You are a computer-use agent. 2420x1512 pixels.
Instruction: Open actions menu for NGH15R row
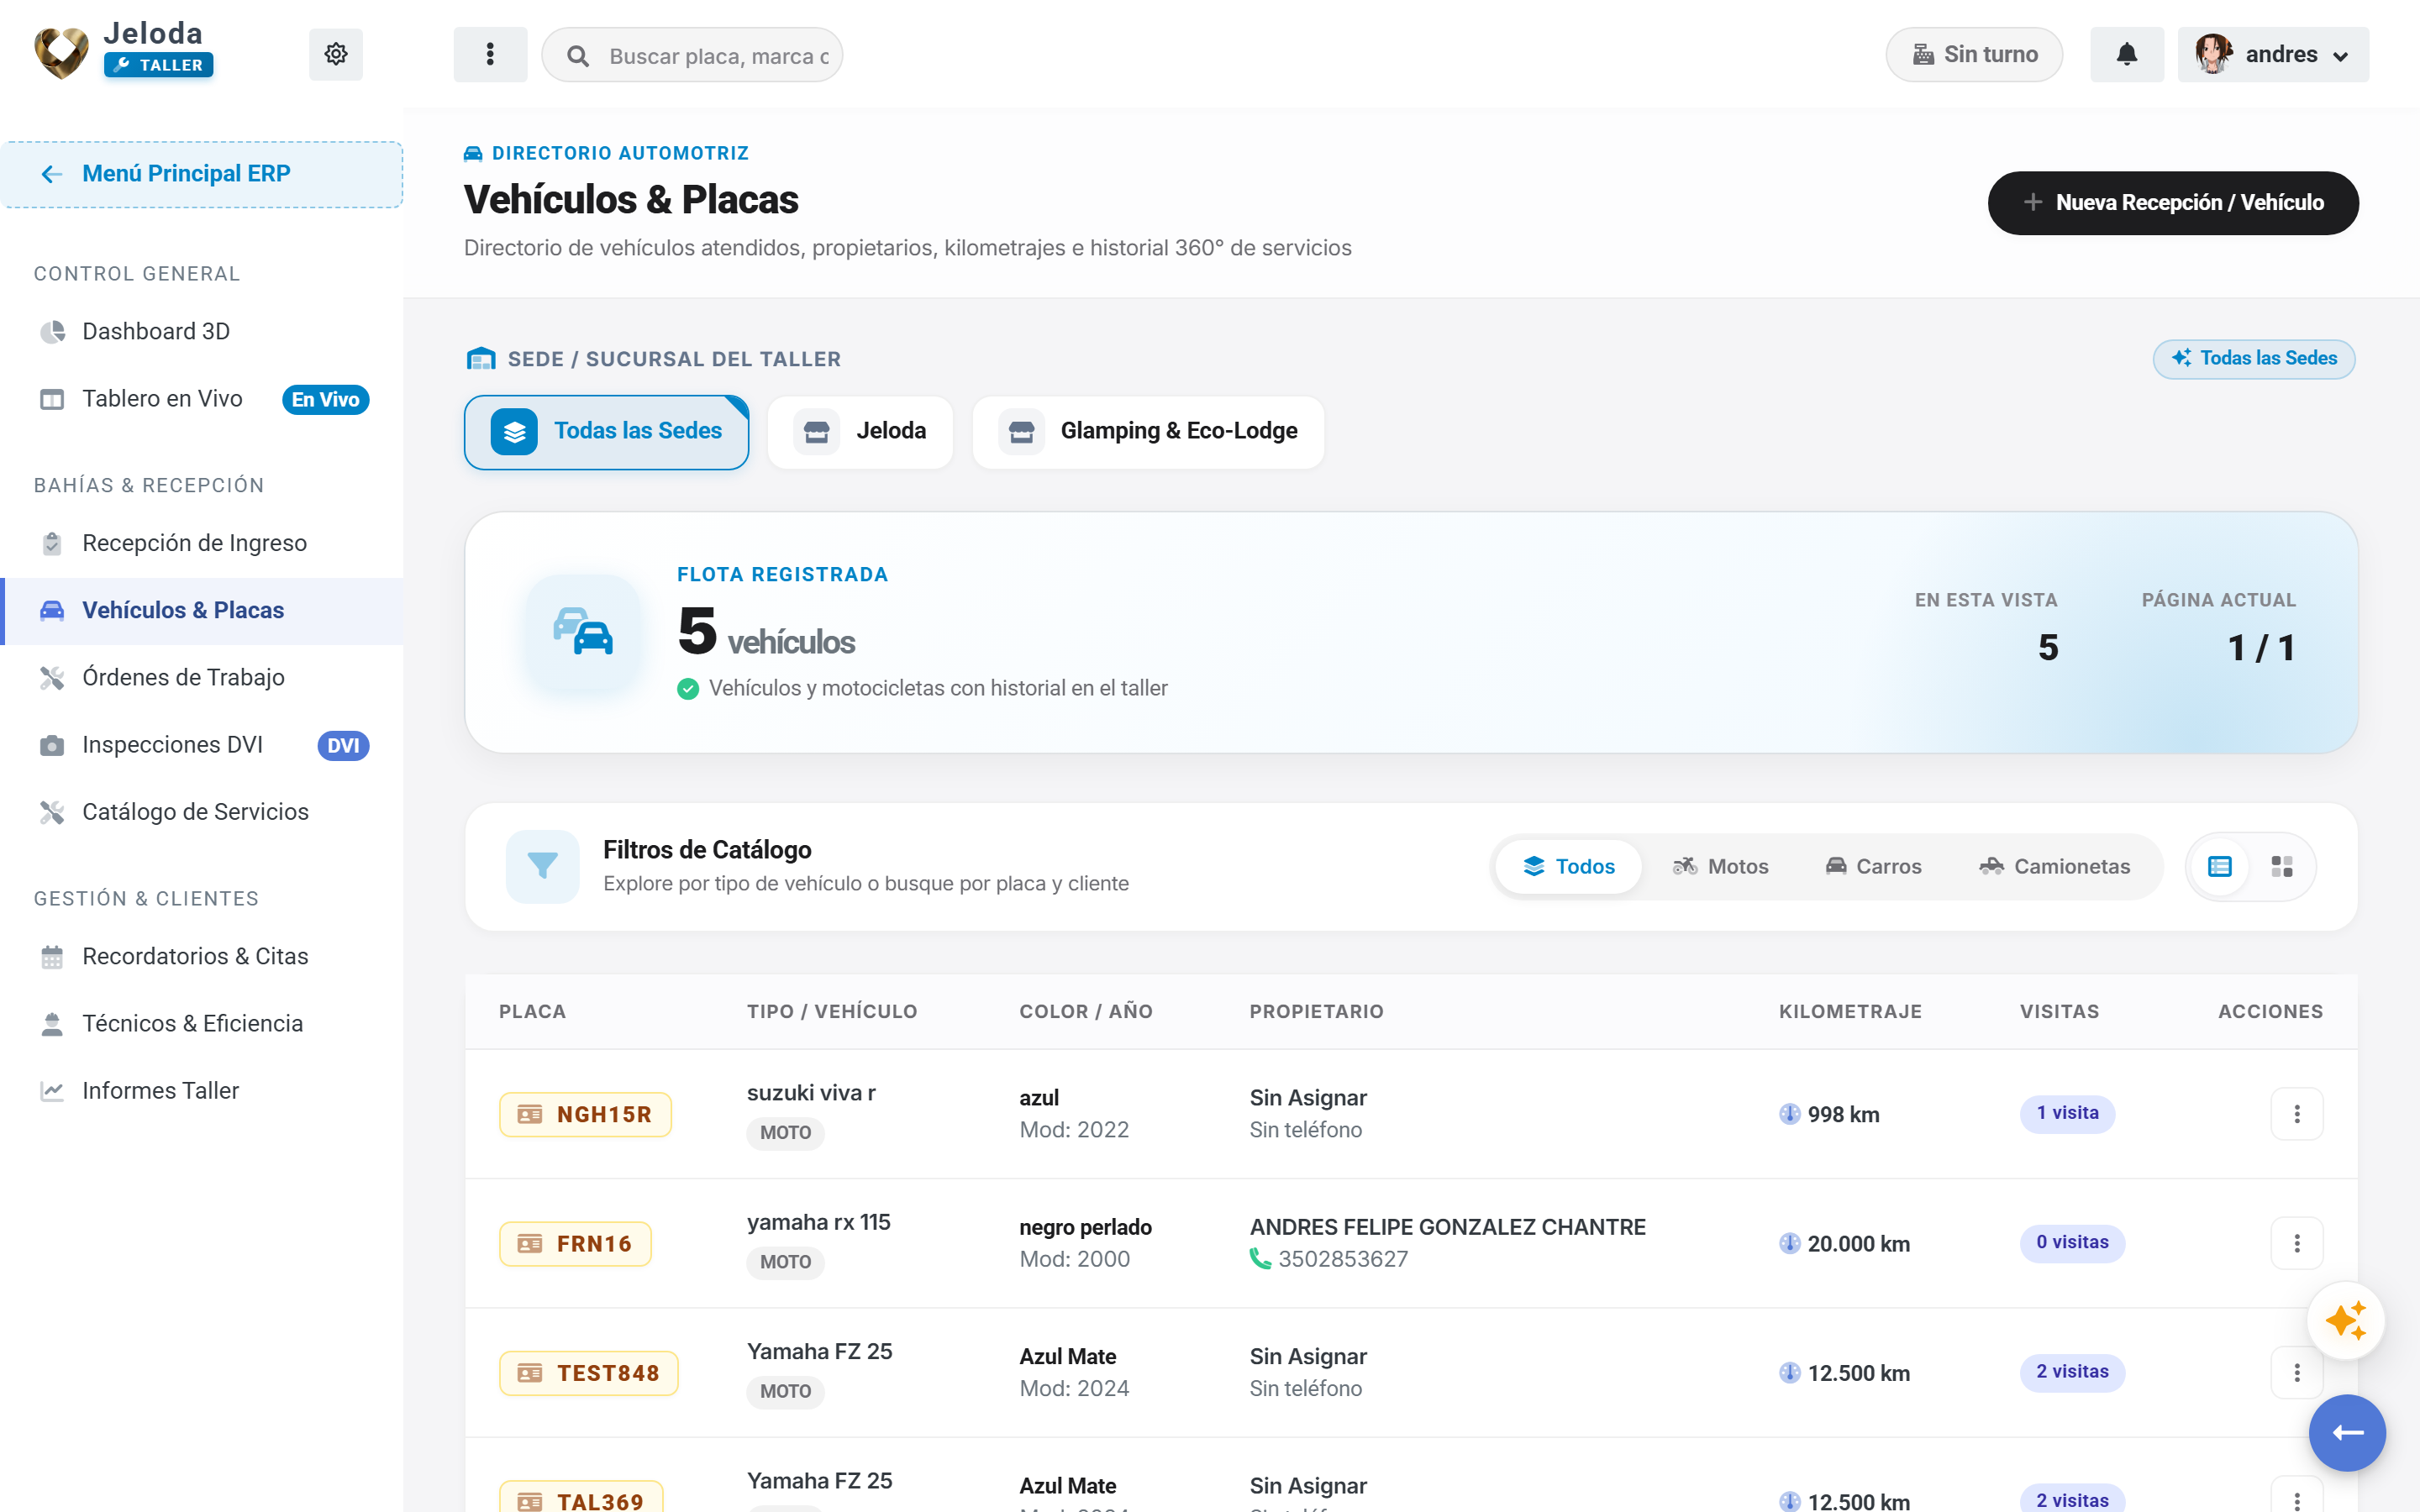2297,1114
